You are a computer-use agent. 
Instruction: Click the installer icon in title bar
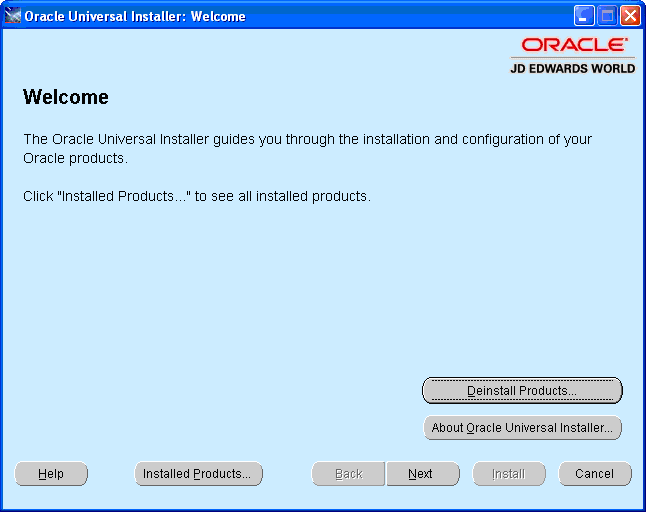[x=12, y=16]
